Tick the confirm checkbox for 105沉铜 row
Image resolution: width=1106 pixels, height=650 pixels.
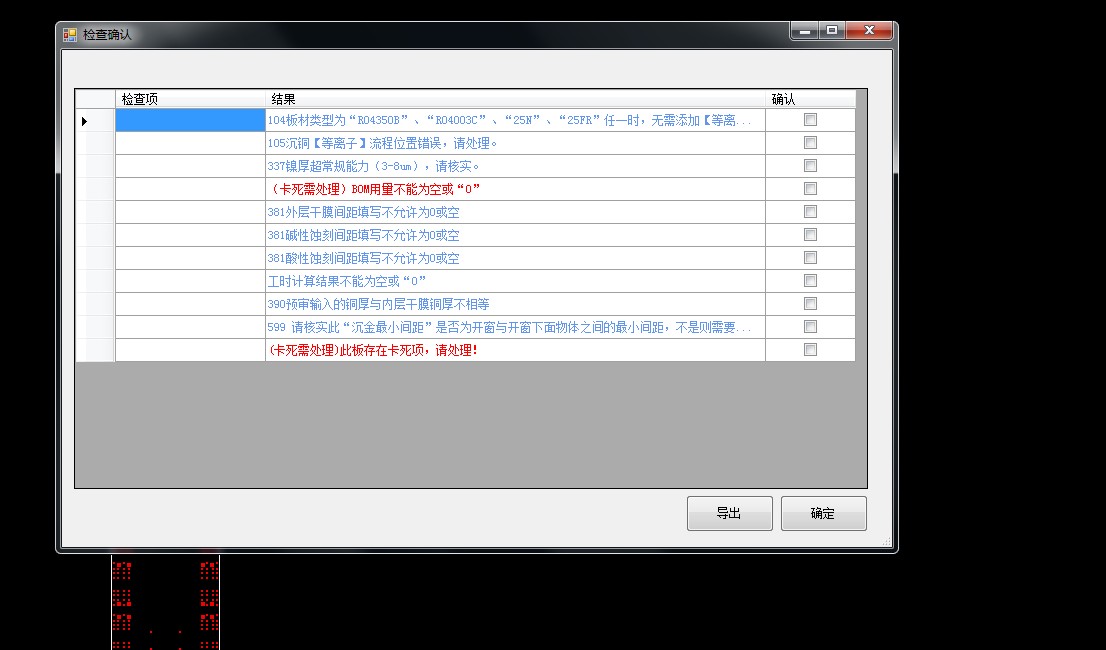point(810,143)
